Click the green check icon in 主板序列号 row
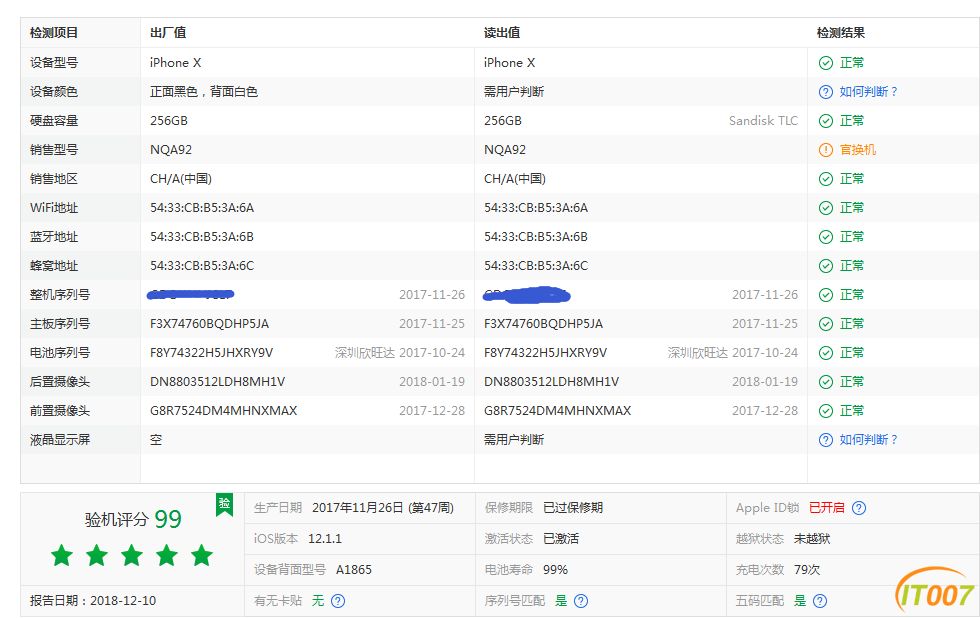Viewport: 980px width, 618px height. pyautogui.click(x=826, y=324)
